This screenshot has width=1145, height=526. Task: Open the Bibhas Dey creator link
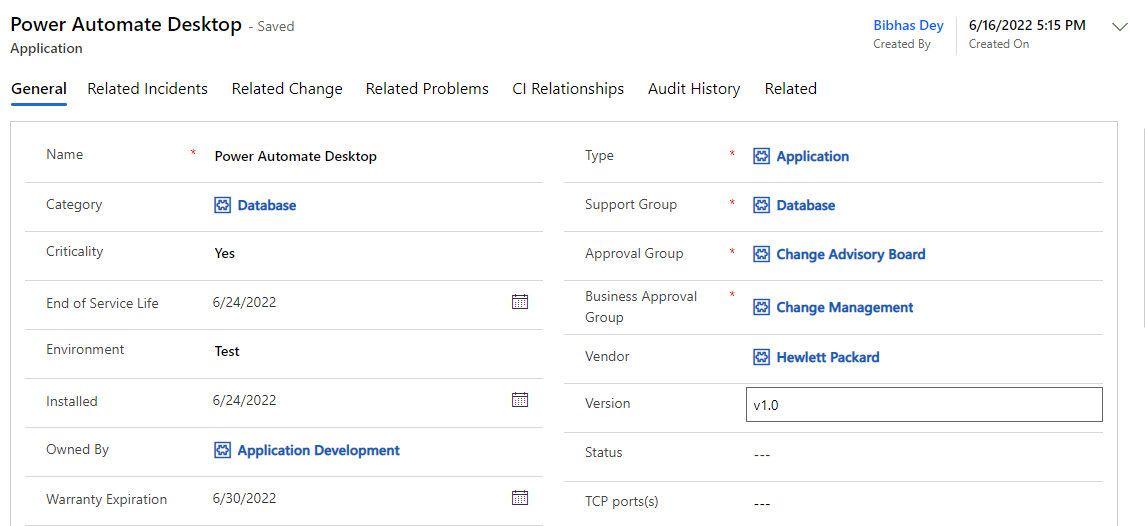pyautogui.click(x=908, y=26)
